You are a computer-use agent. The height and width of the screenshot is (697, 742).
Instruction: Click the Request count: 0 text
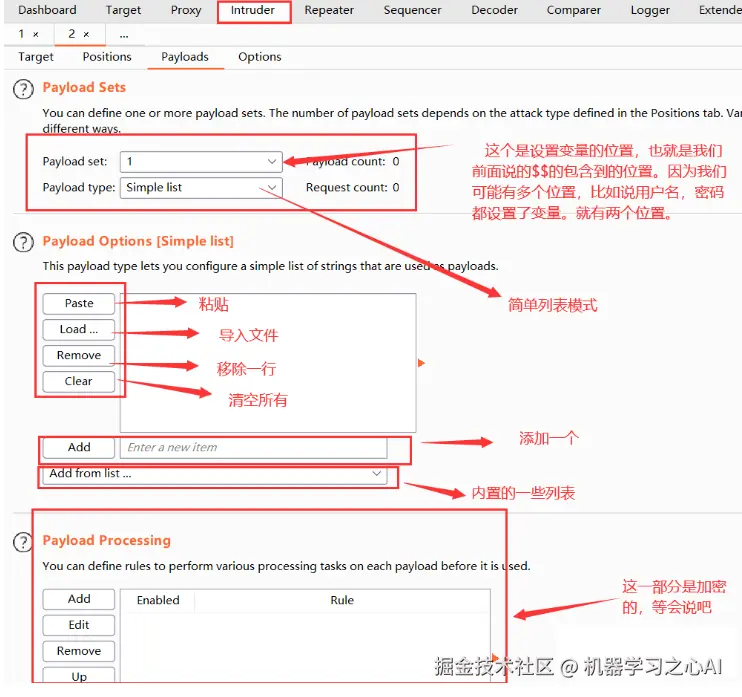(353, 188)
